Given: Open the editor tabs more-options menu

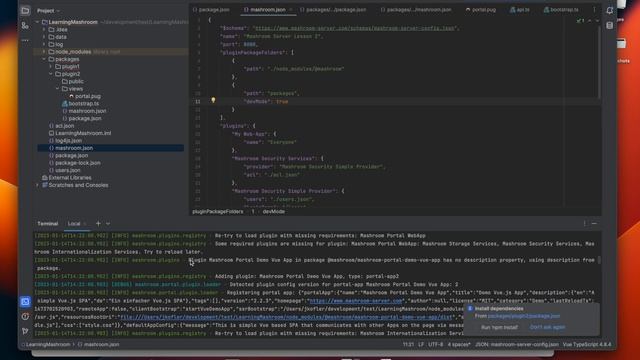Looking at the screenshot, I should [594, 9].
